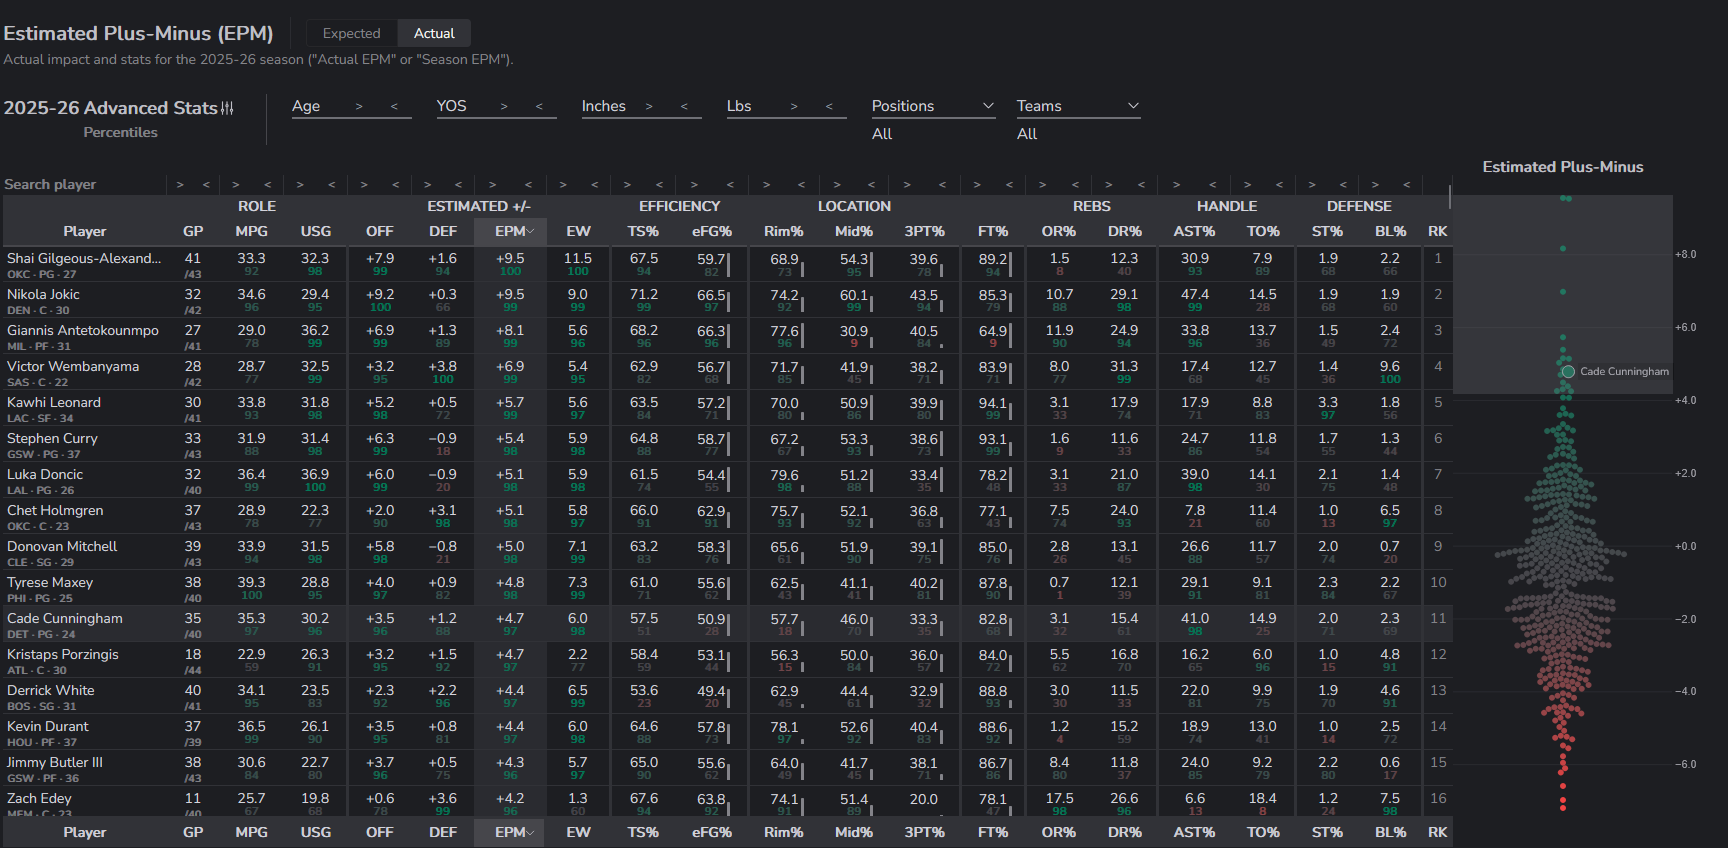Open Cade Cunningham's player row link
Viewport: 1728px width, 848px height.
pos(65,618)
